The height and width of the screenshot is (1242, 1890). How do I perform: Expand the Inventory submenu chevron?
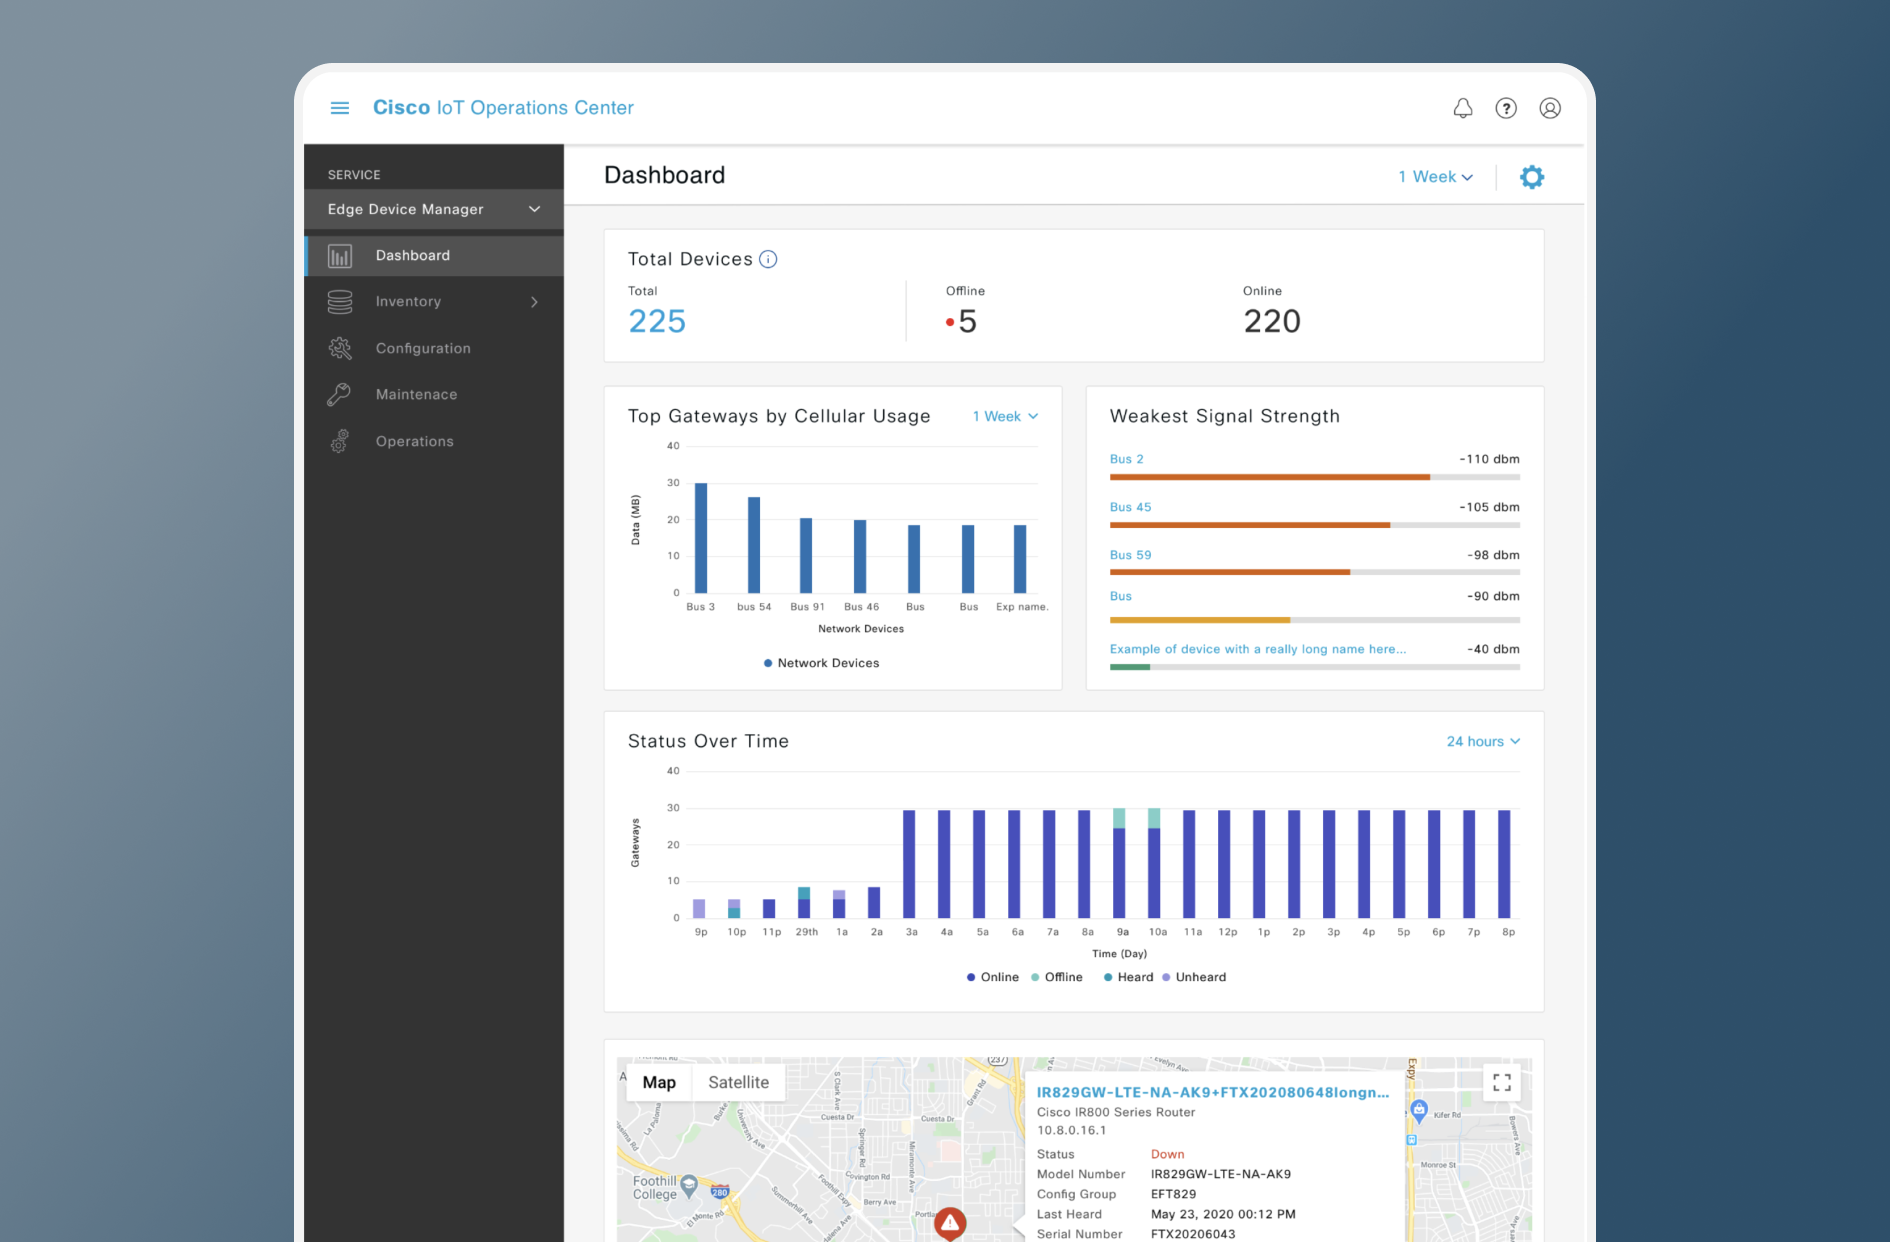(x=535, y=302)
